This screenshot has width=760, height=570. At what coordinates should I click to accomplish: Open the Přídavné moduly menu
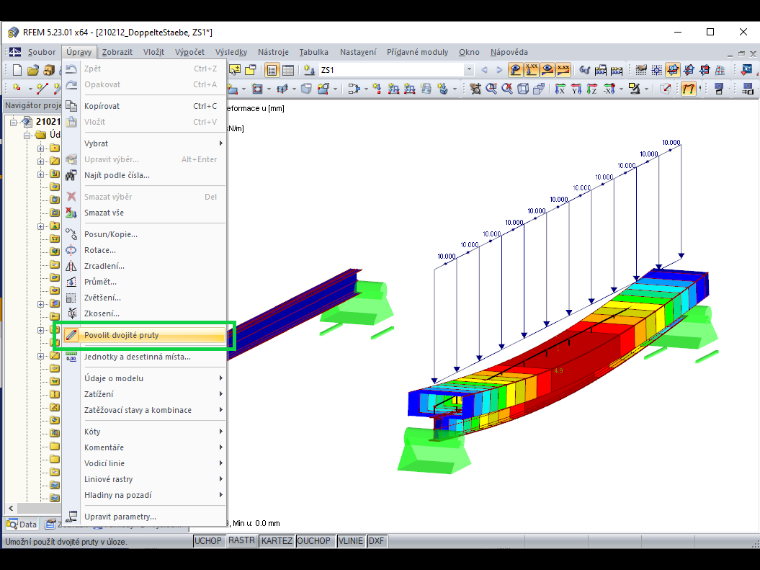click(417, 52)
